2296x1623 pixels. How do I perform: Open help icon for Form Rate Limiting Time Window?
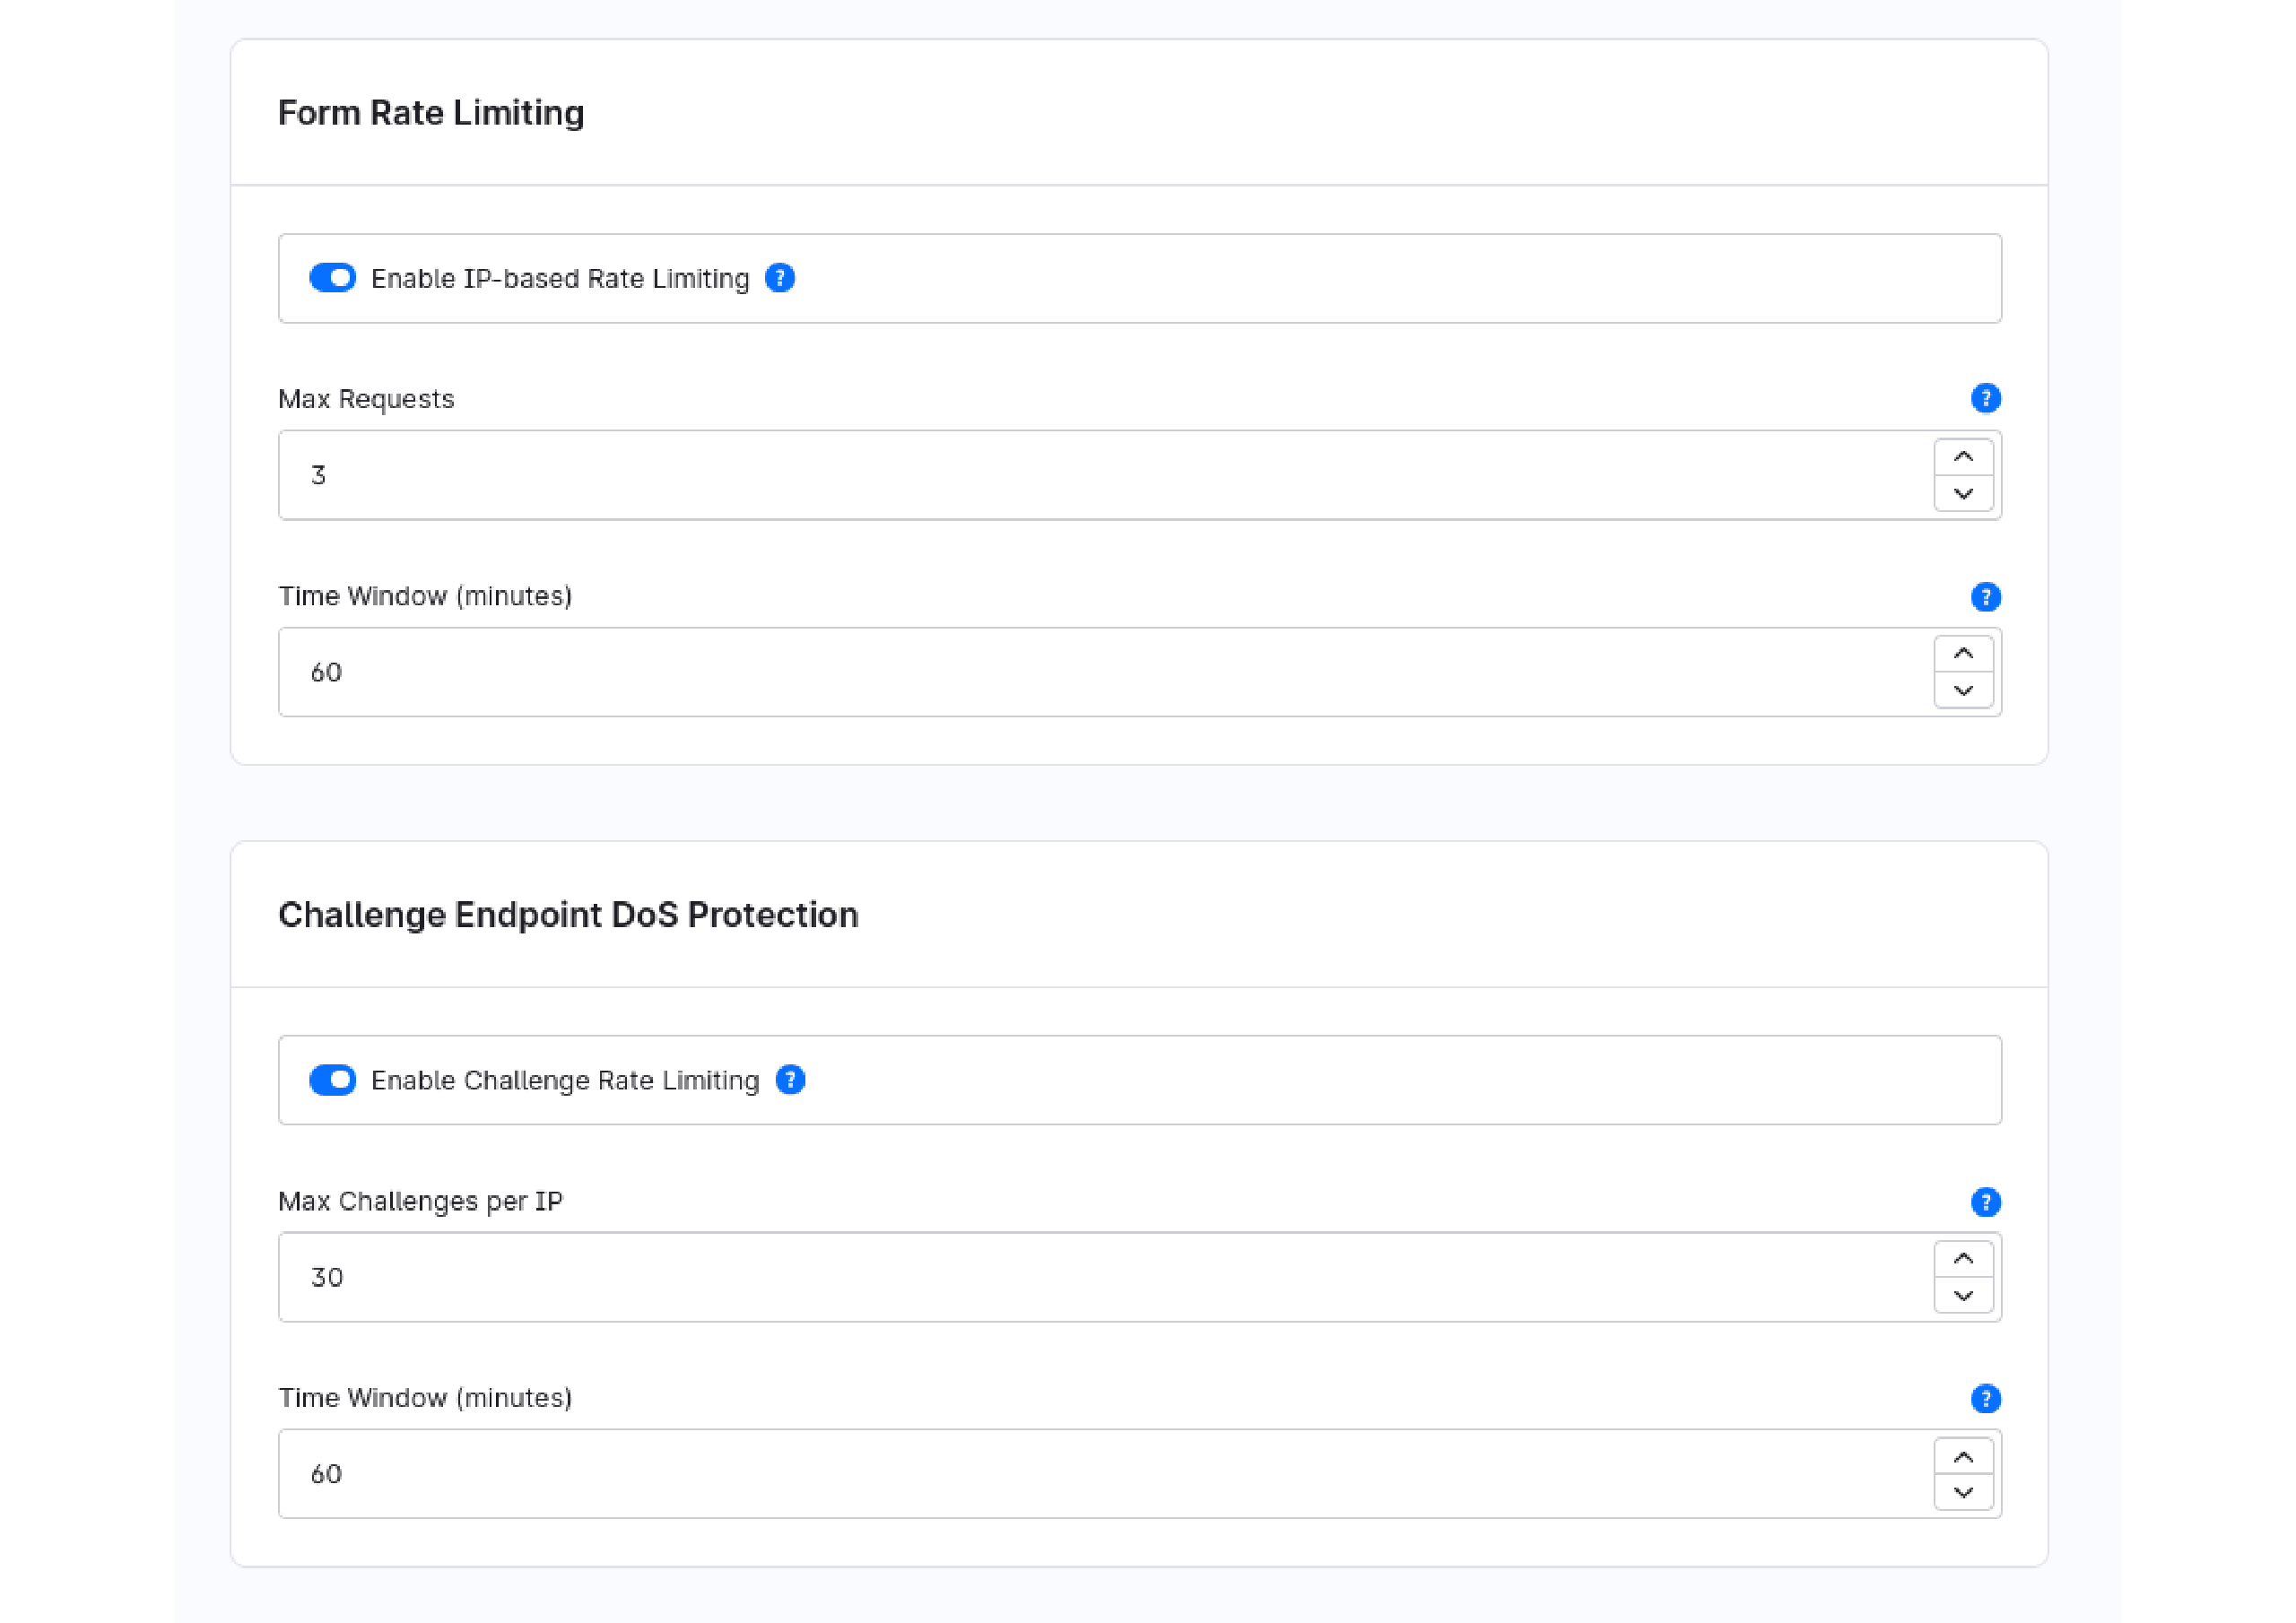pos(1985,597)
